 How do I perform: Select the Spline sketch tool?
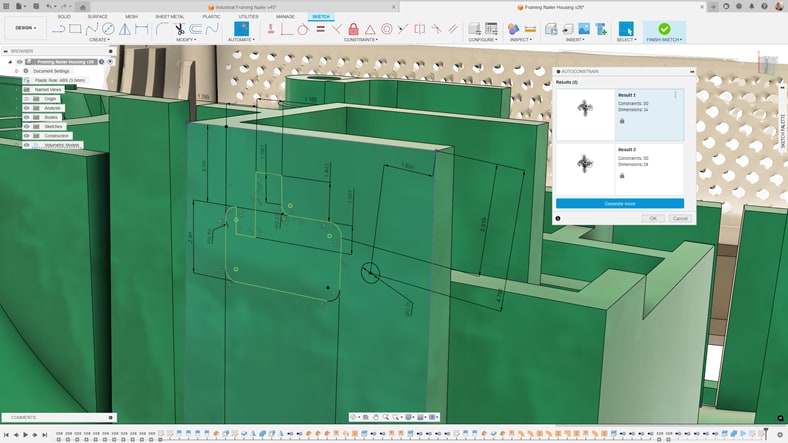91,29
